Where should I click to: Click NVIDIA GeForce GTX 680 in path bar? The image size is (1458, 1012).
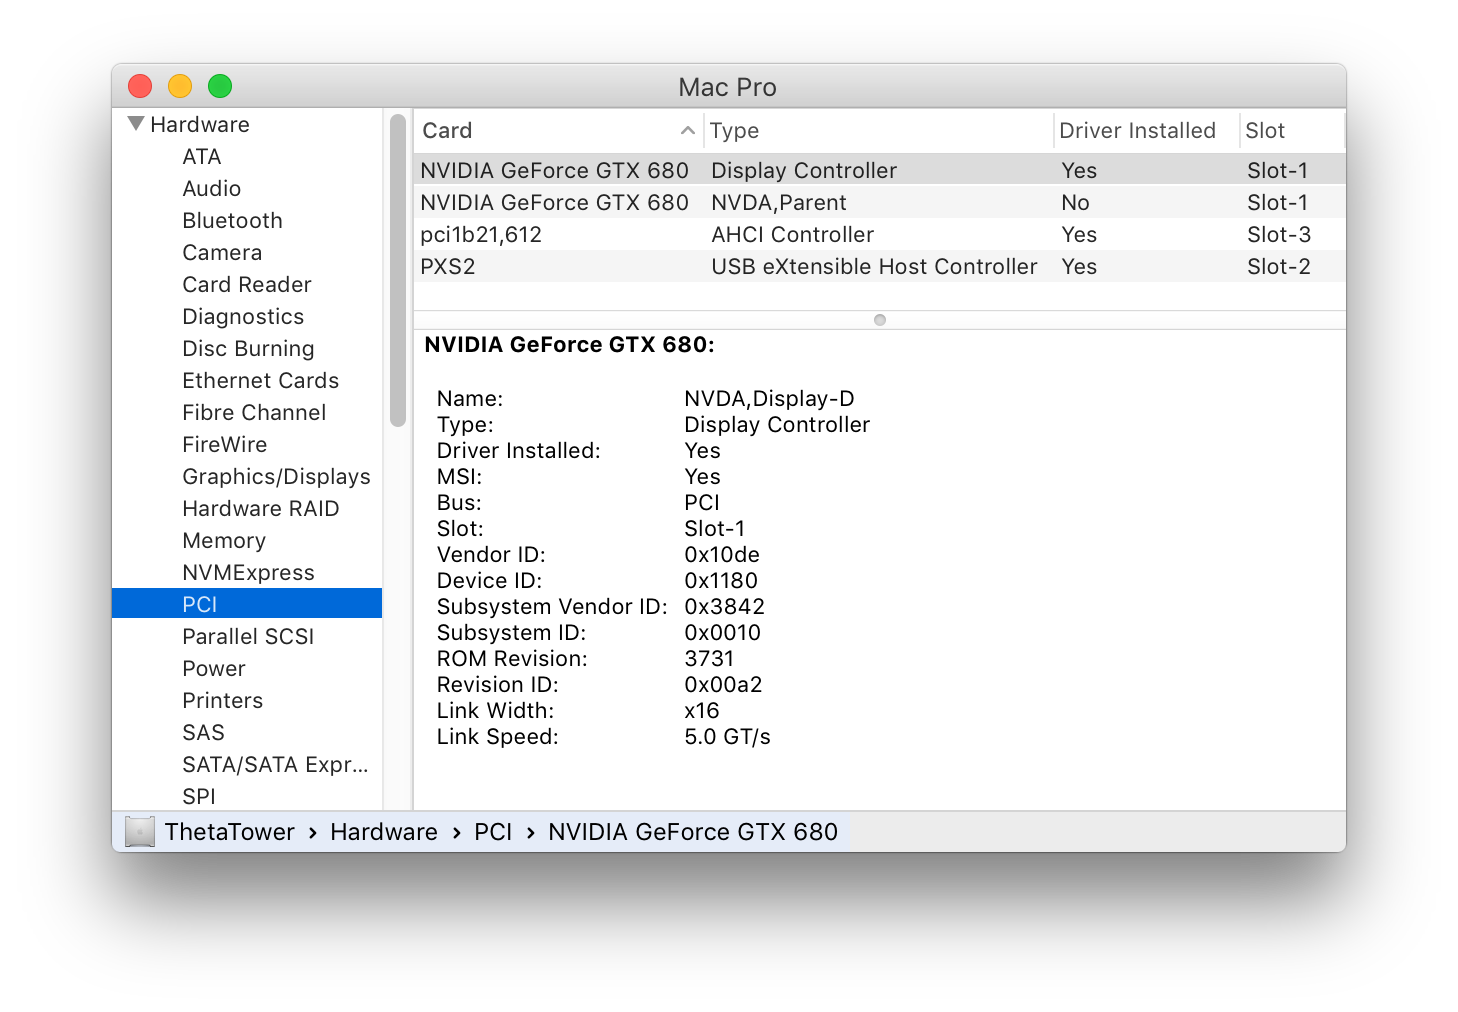(693, 832)
